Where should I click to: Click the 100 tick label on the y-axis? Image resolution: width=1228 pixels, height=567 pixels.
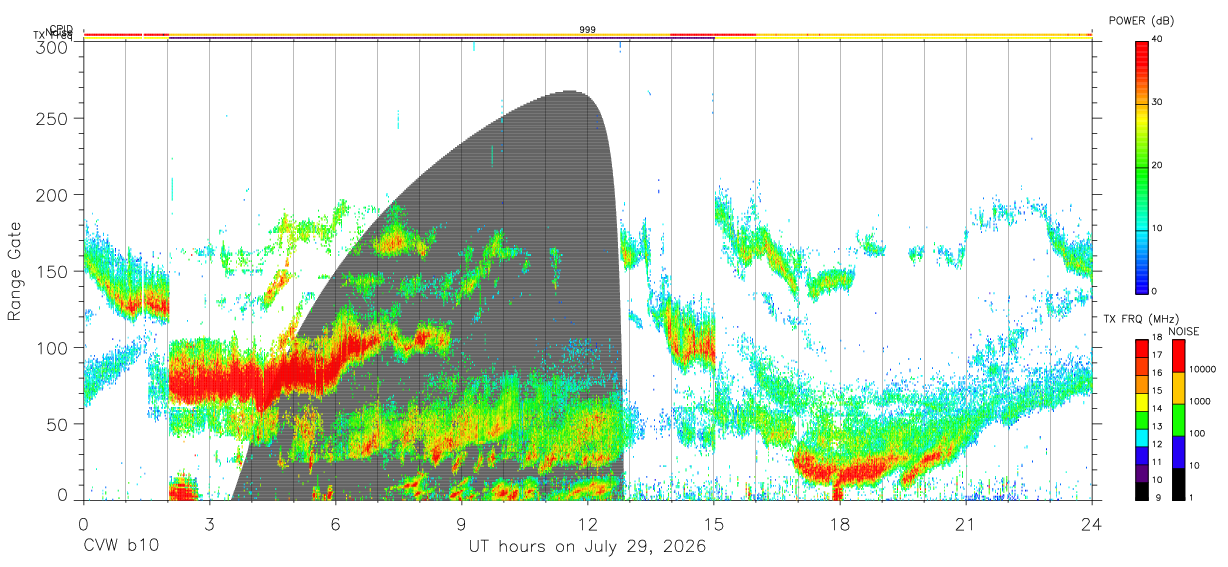pos(52,347)
